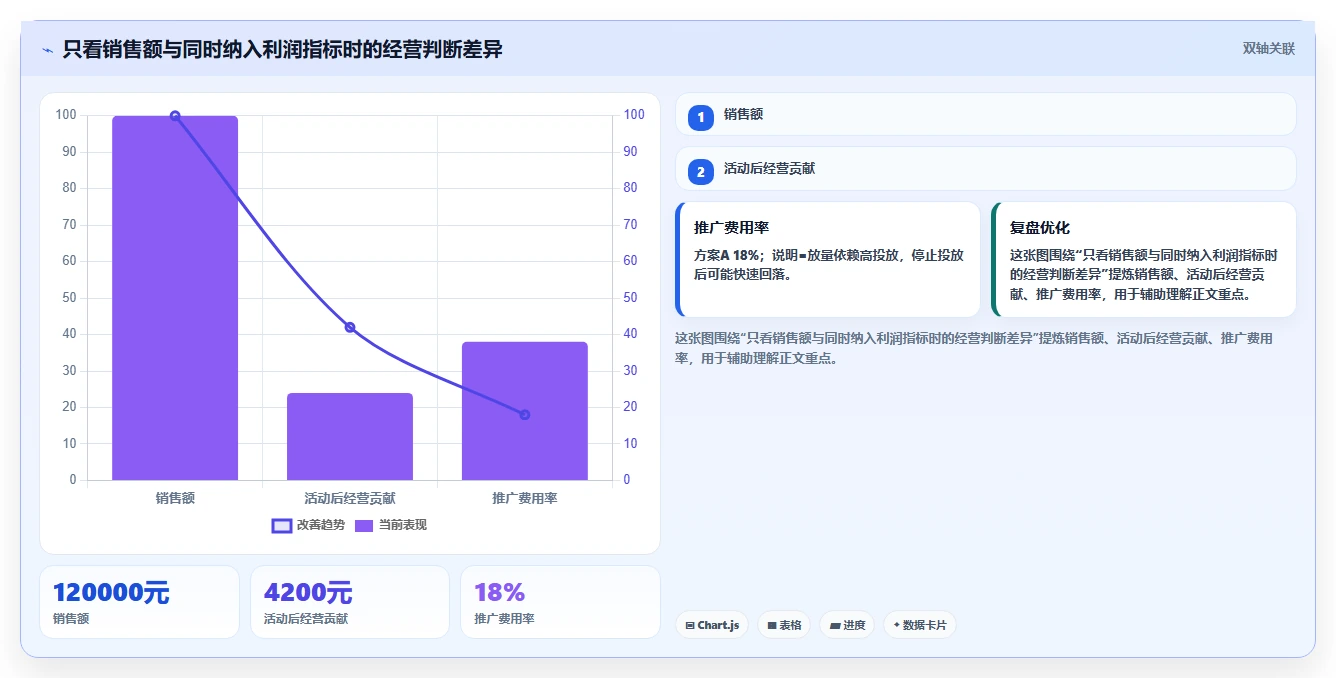The height and width of the screenshot is (678, 1336).
Task: Click the blue number 1 badge
Action: pos(701,117)
